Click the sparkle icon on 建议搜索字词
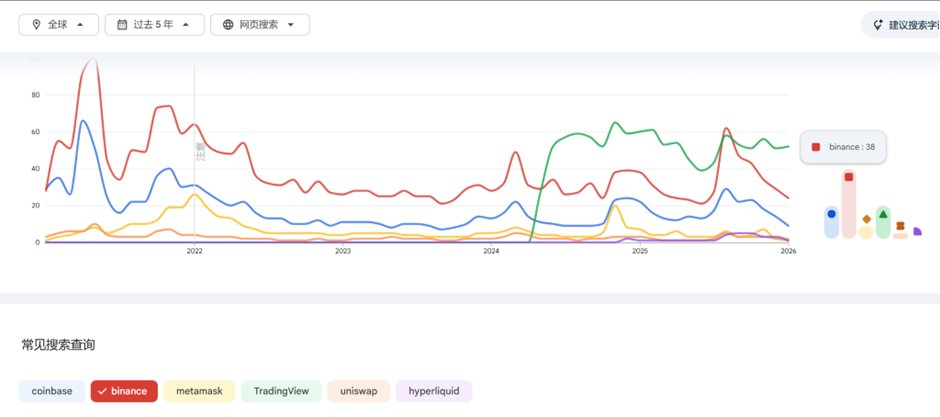 tap(877, 25)
